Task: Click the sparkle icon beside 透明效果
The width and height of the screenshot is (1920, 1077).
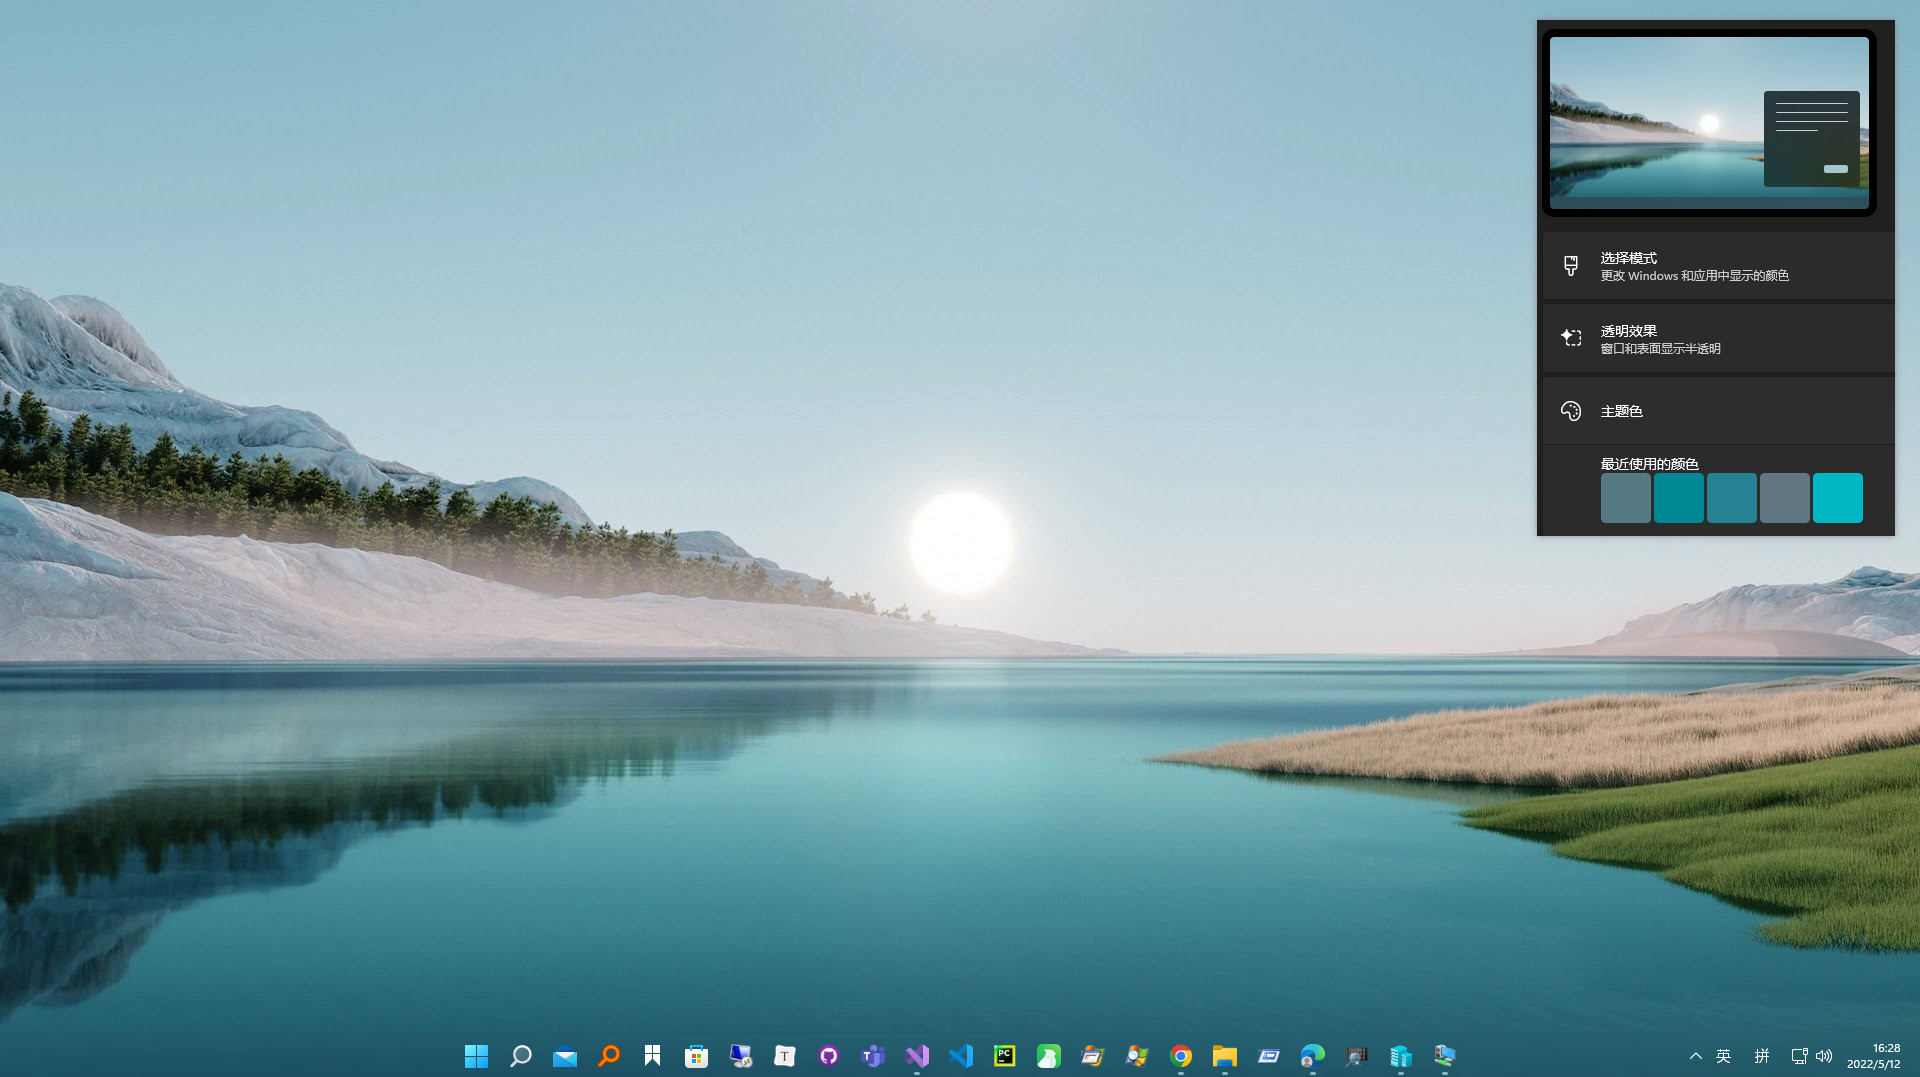Action: pos(1571,338)
